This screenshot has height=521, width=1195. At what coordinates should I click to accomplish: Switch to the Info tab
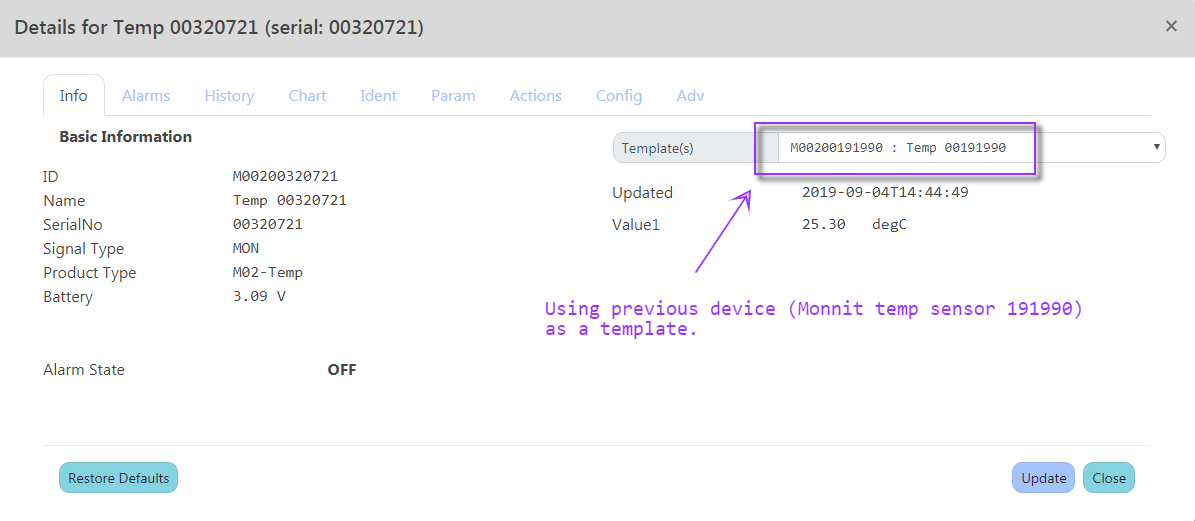pos(73,96)
